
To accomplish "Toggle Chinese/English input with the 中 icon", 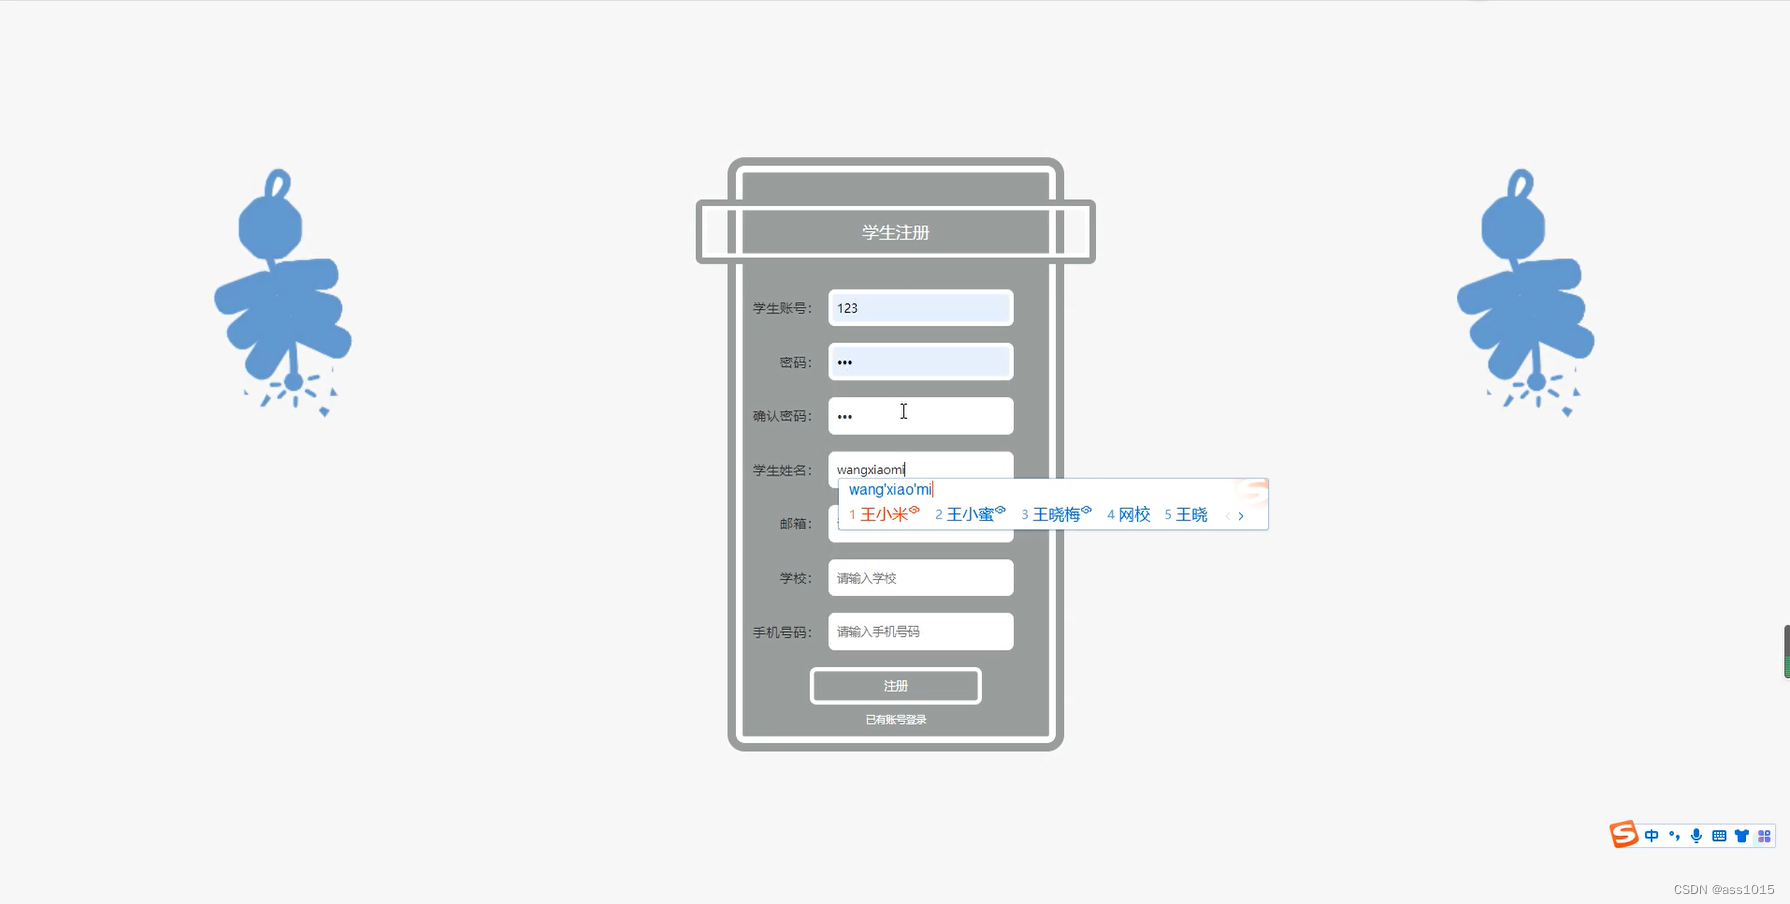I will click(1651, 835).
